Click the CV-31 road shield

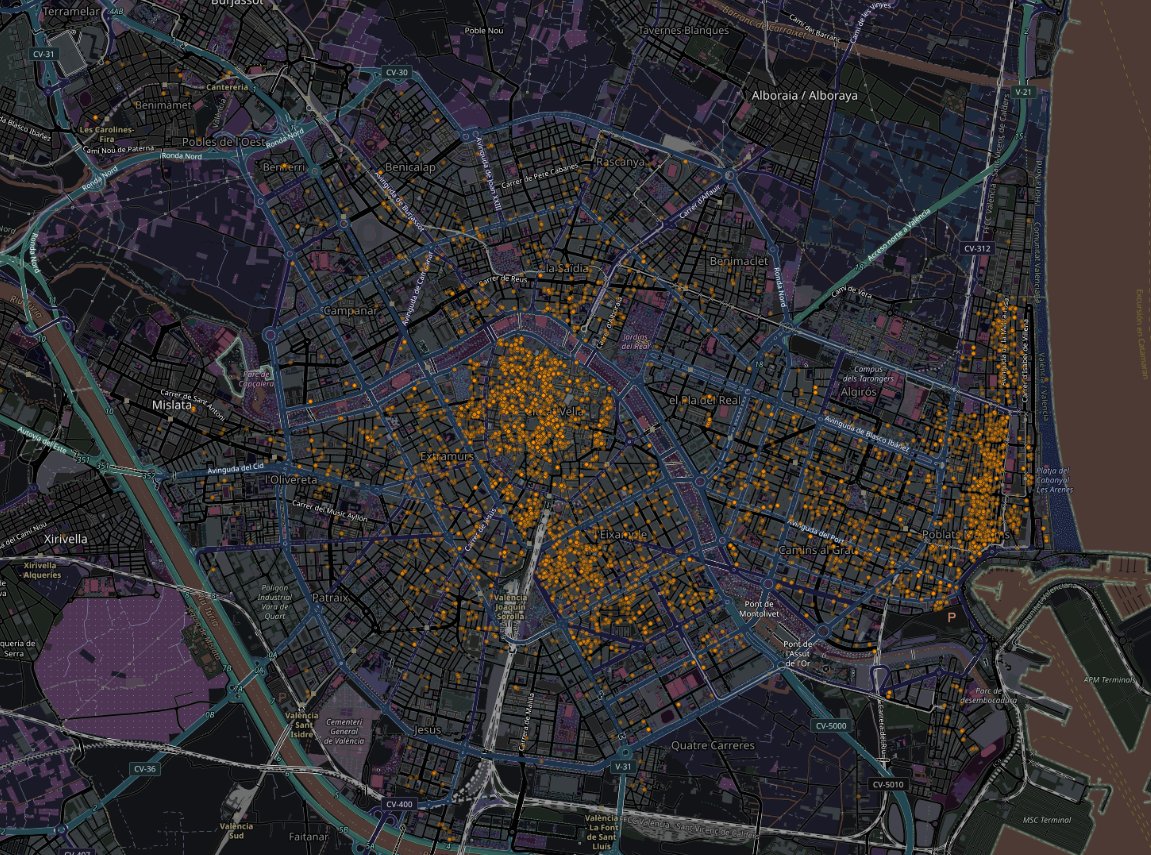click(43, 54)
